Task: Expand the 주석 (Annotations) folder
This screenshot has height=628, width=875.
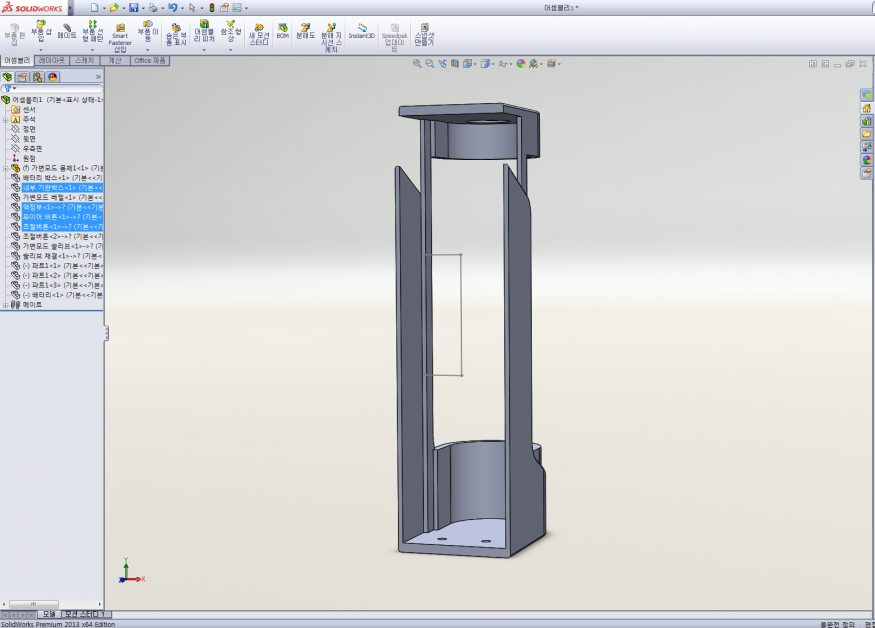Action: [x=6, y=119]
